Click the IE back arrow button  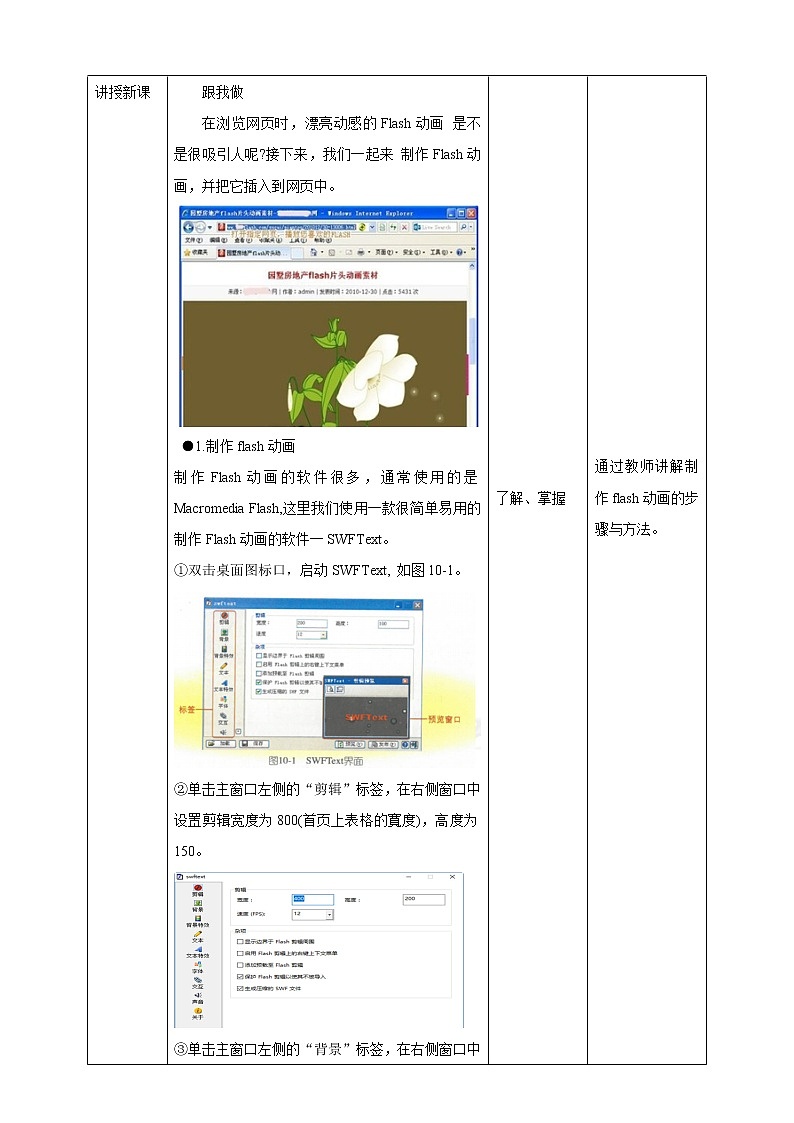(188, 227)
